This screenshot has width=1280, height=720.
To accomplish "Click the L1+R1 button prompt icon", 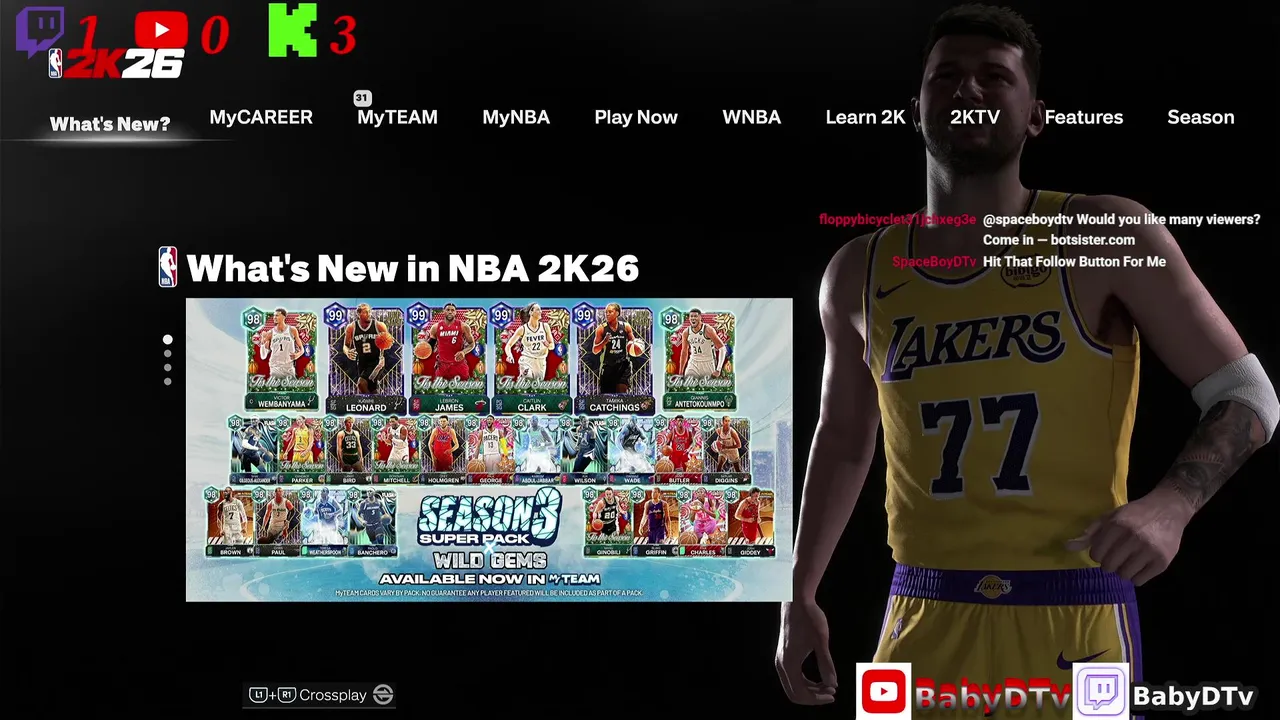I will (272, 695).
